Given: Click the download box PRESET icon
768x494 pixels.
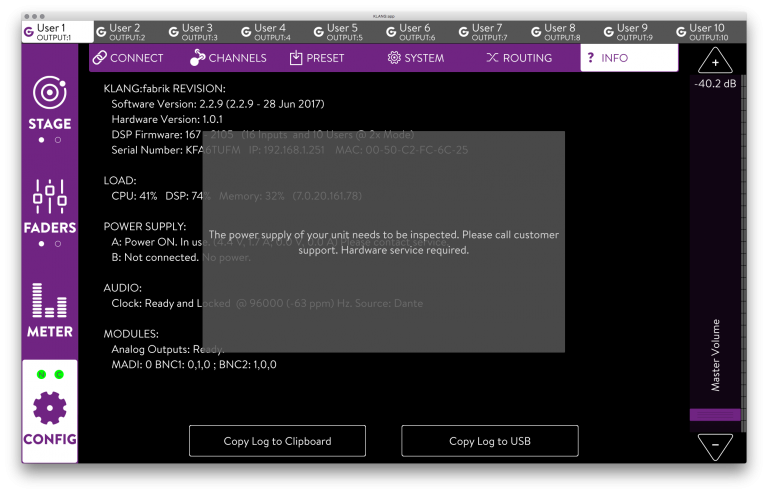Looking at the screenshot, I should click(296, 58).
